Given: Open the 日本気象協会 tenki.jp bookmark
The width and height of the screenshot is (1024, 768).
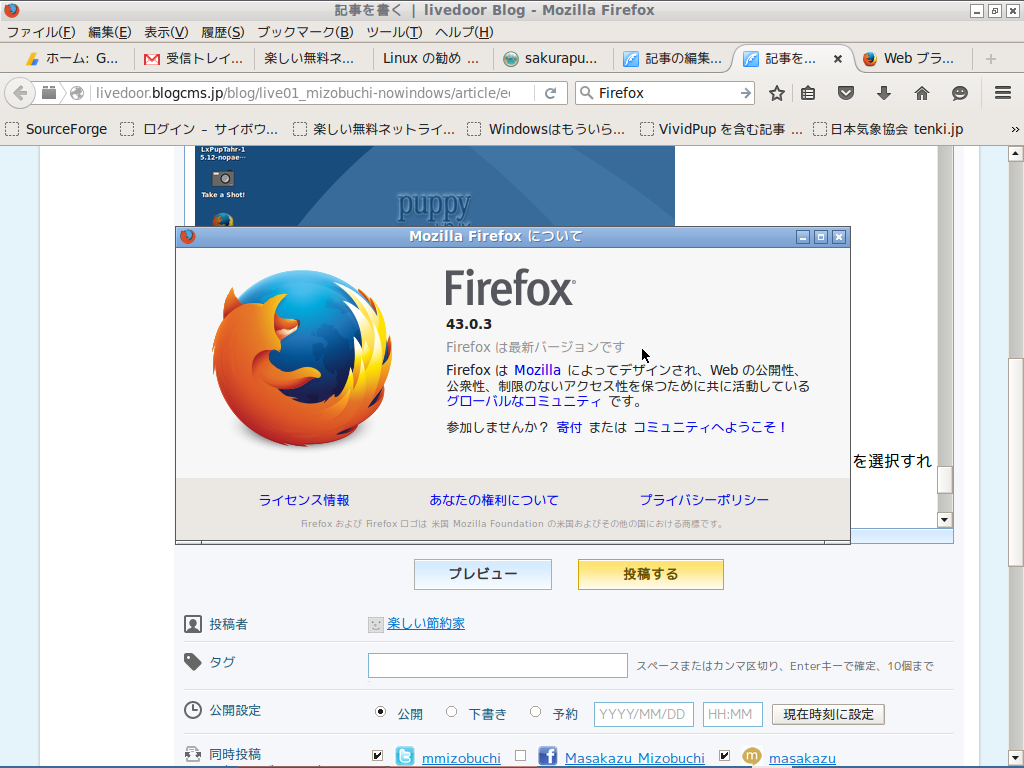Looking at the screenshot, I should click(888, 129).
